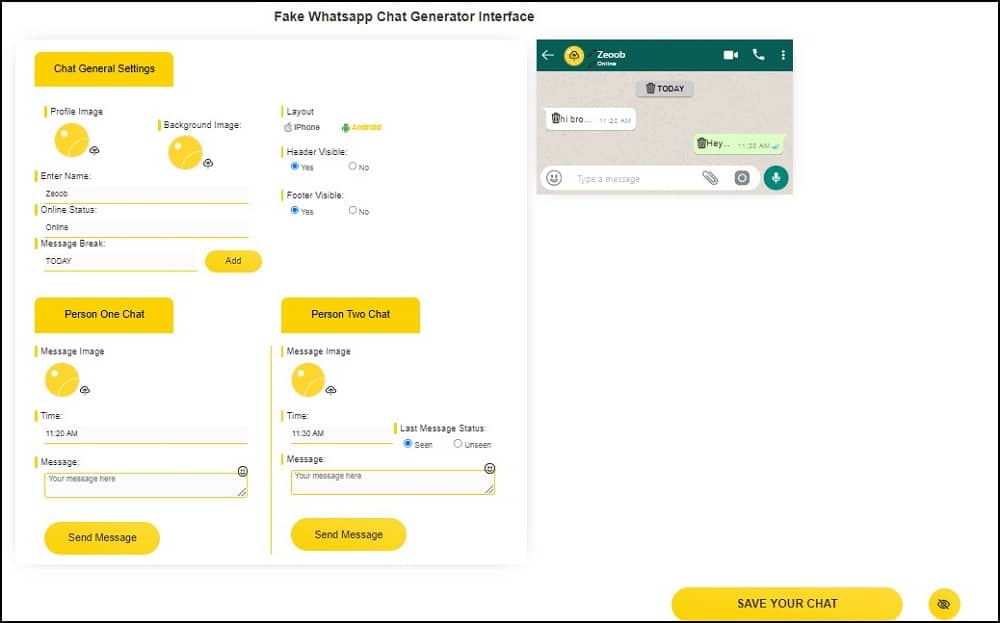Viewport: 1000px width, 623px height.
Task: Open the three-dot menu in chat preview
Action: click(783, 55)
